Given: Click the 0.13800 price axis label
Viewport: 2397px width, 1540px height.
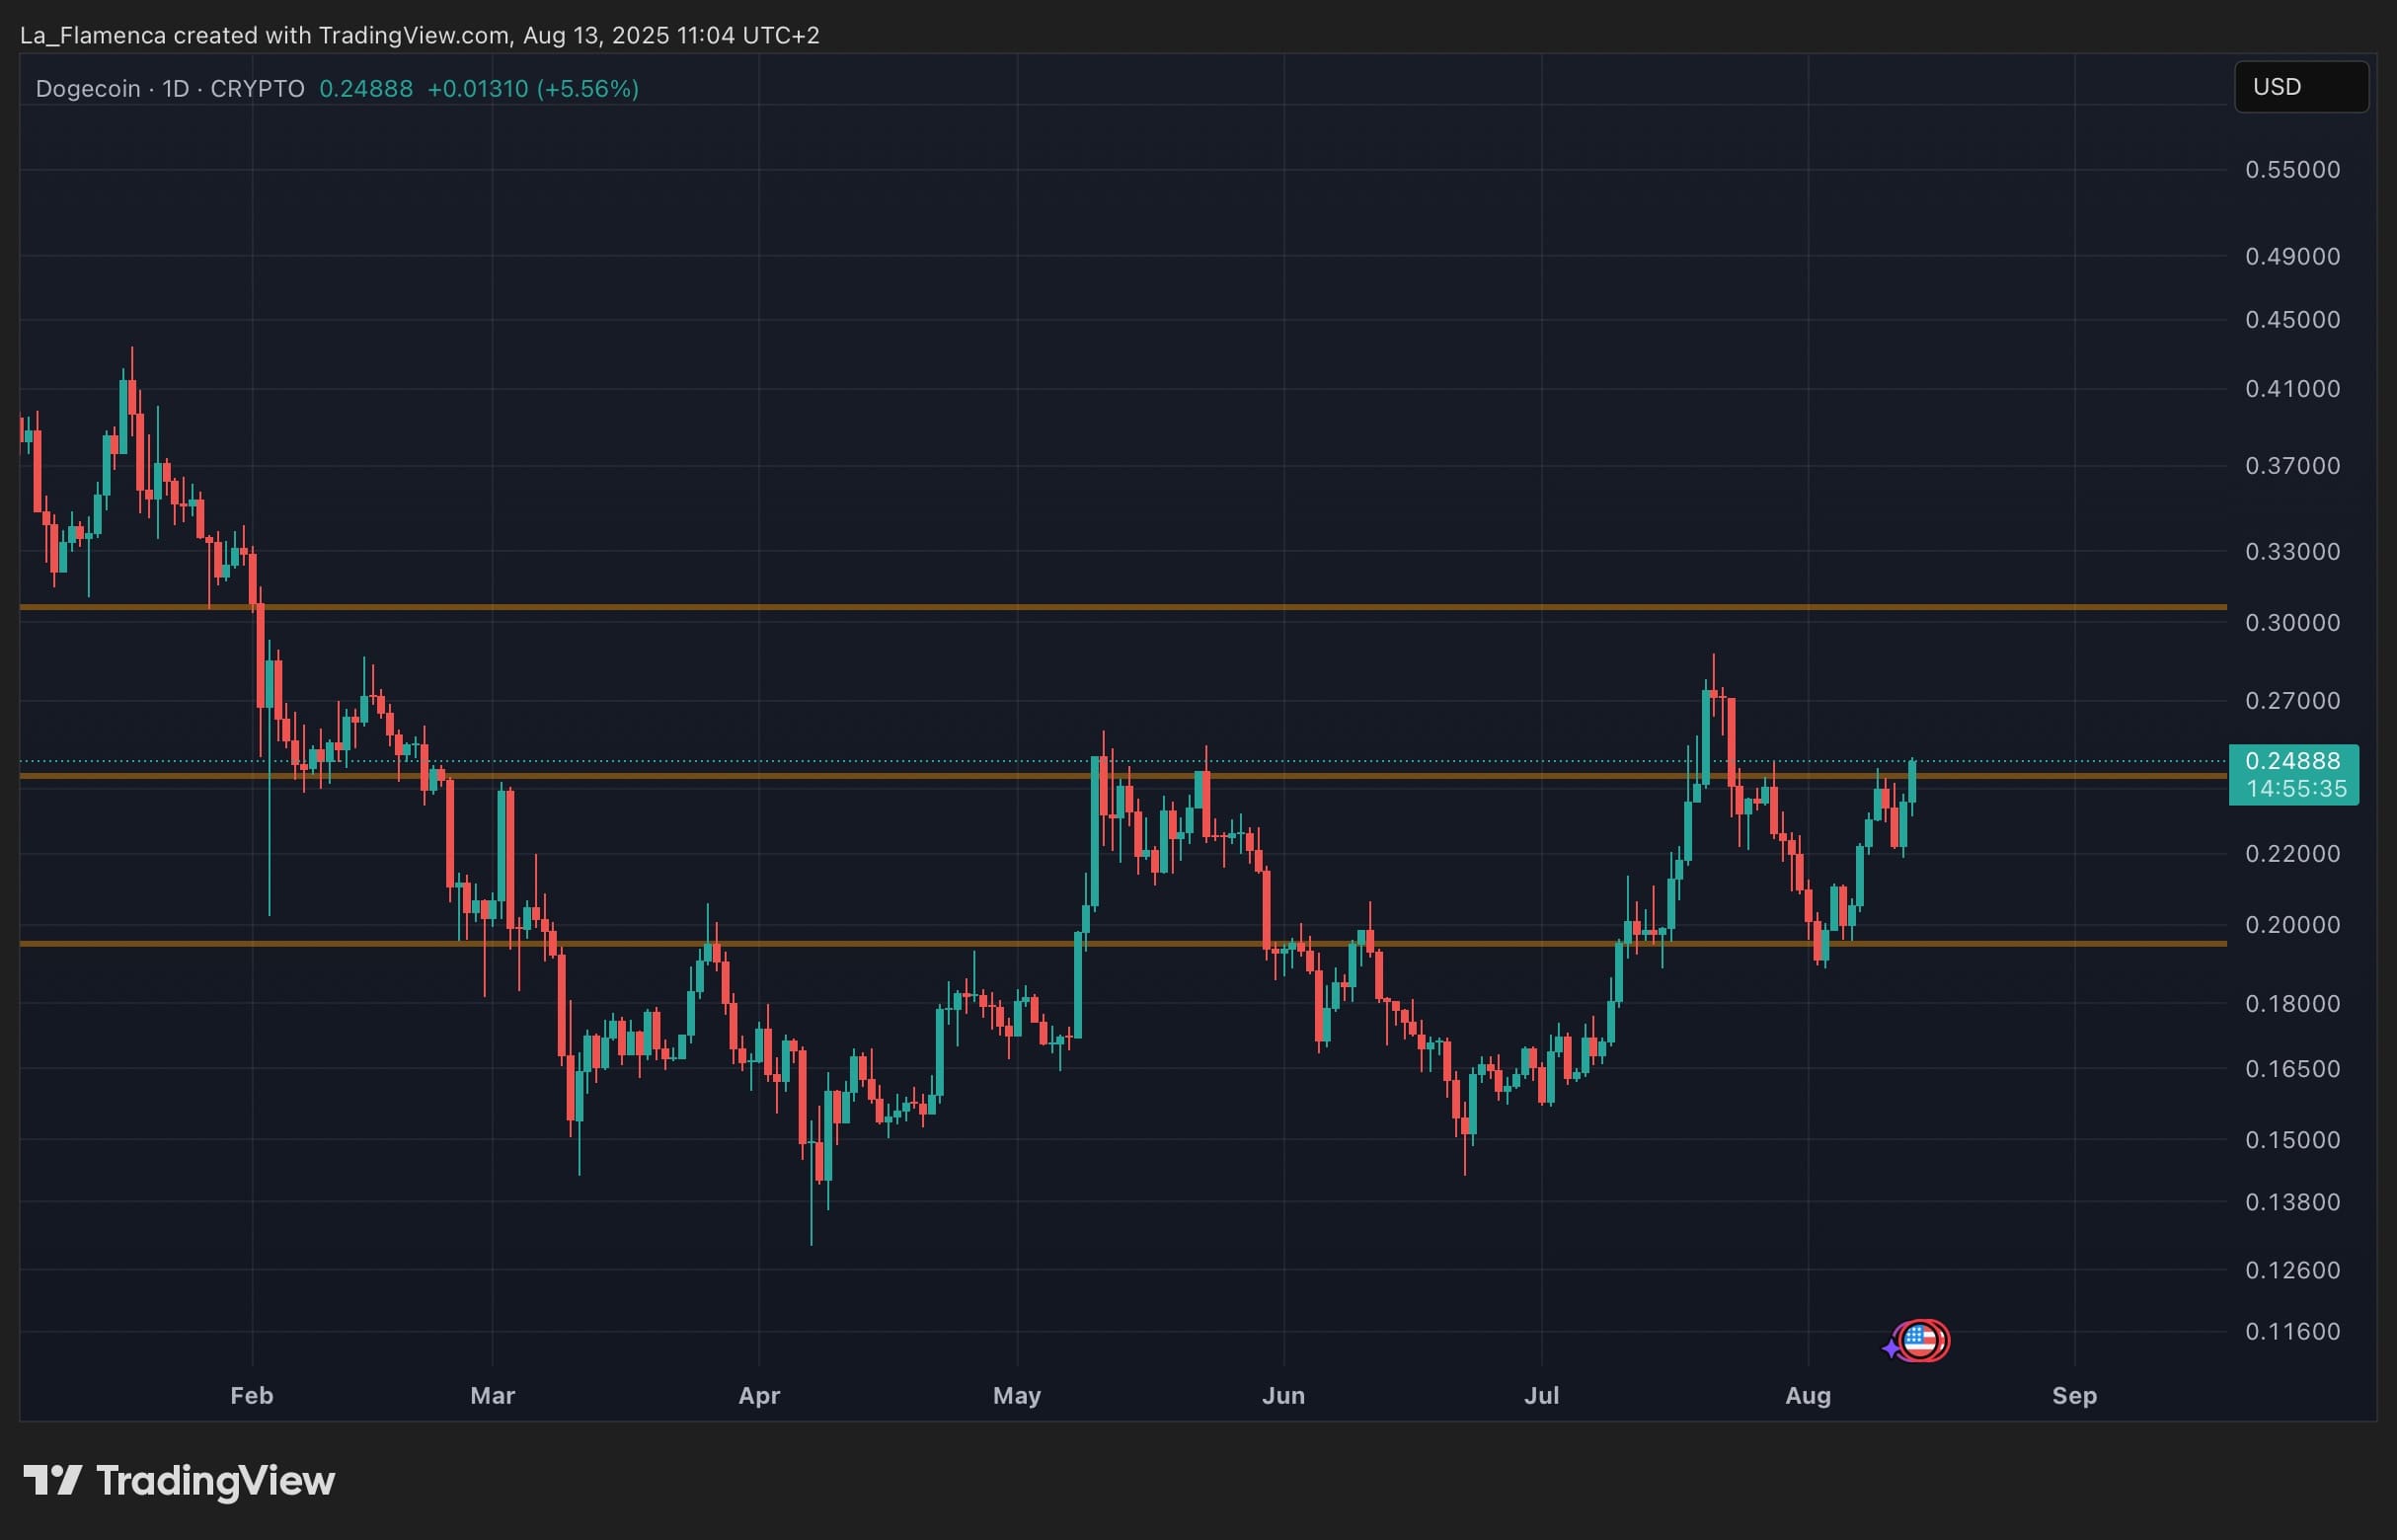Looking at the screenshot, I should 2293,1201.
